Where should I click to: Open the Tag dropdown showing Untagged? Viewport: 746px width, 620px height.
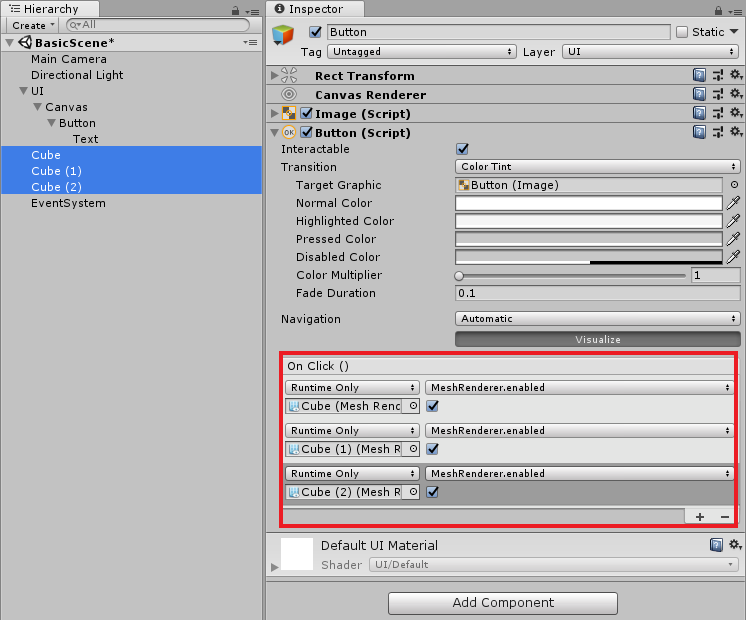pos(422,51)
